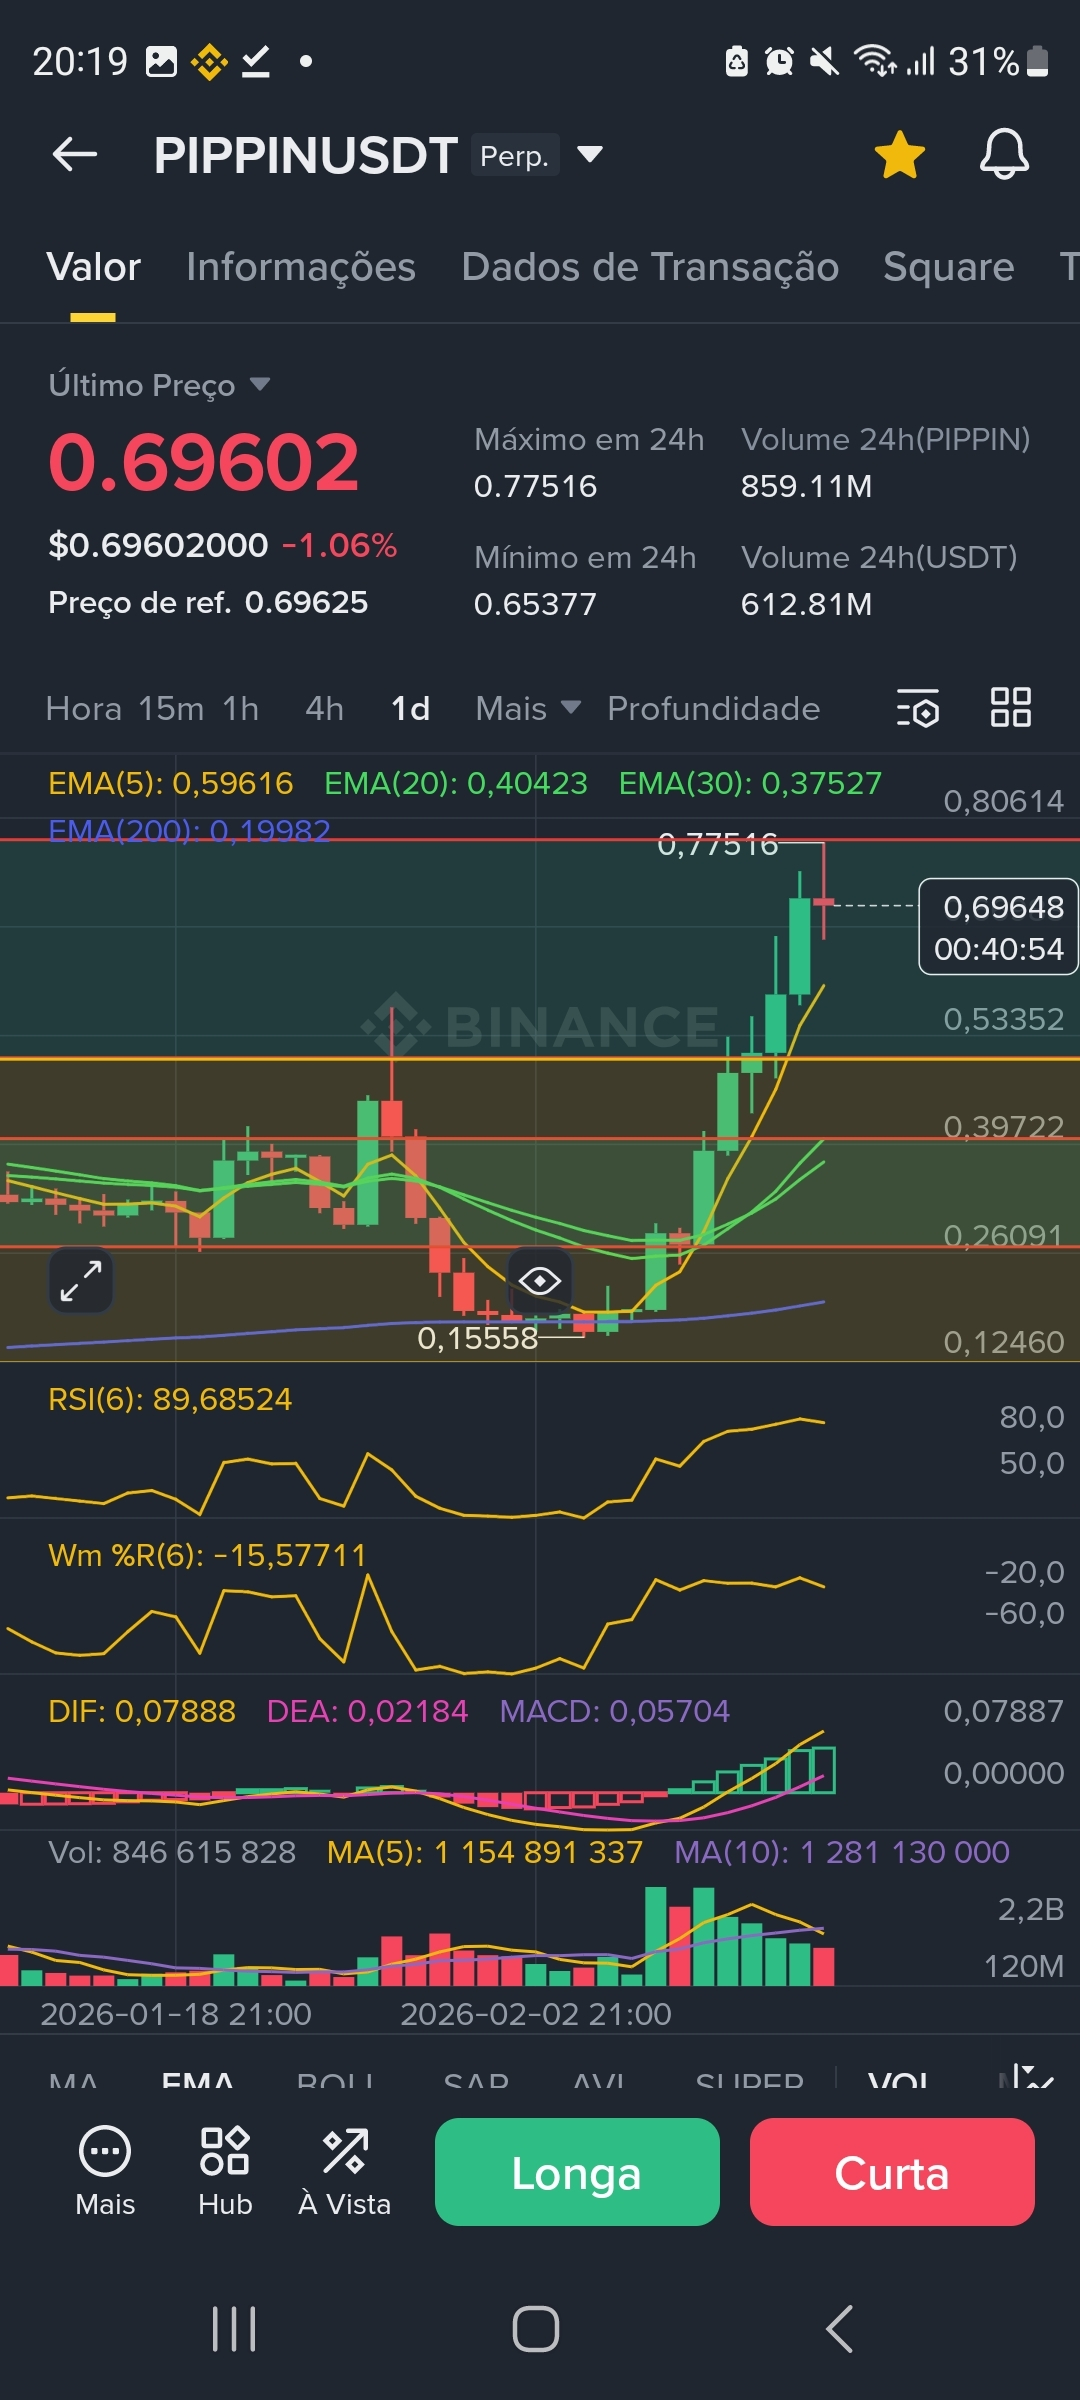Select the 1d chart interval

pyautogui.click(x=410, y=708)
